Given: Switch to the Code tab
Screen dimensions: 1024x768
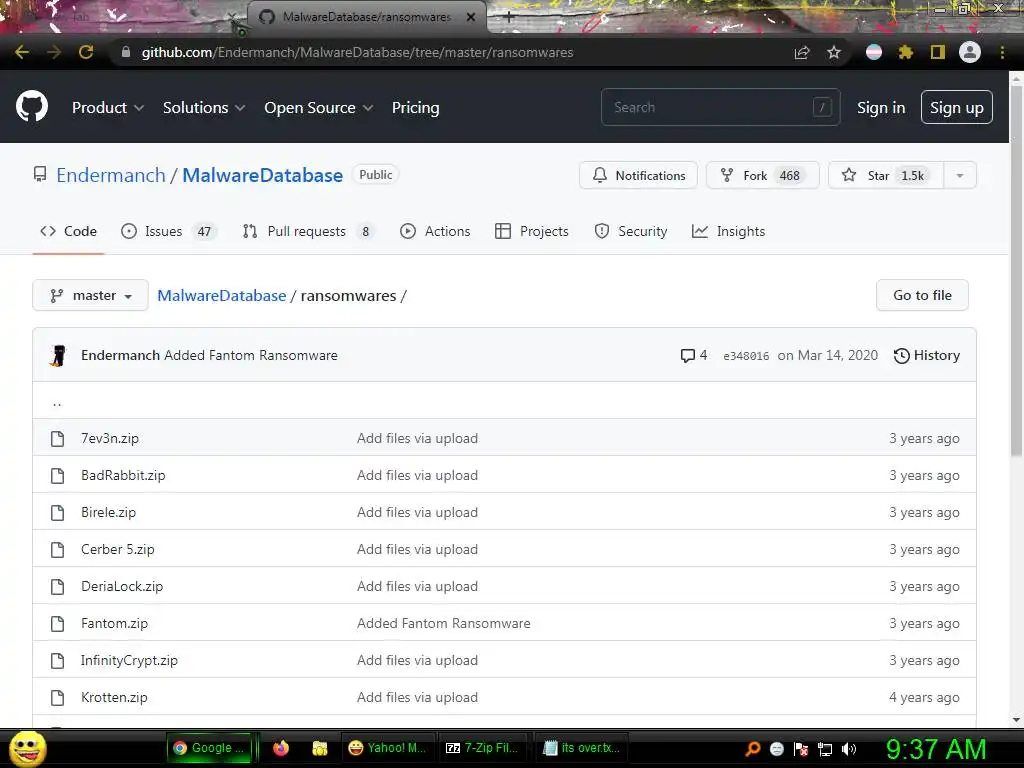Looking at the screenshot, I should pyautogui.click(x=69, y=231).
